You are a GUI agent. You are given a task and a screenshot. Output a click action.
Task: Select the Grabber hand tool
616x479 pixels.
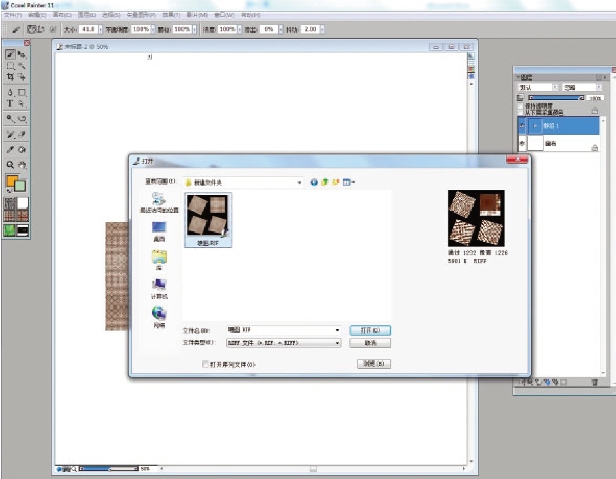(22, 164)
